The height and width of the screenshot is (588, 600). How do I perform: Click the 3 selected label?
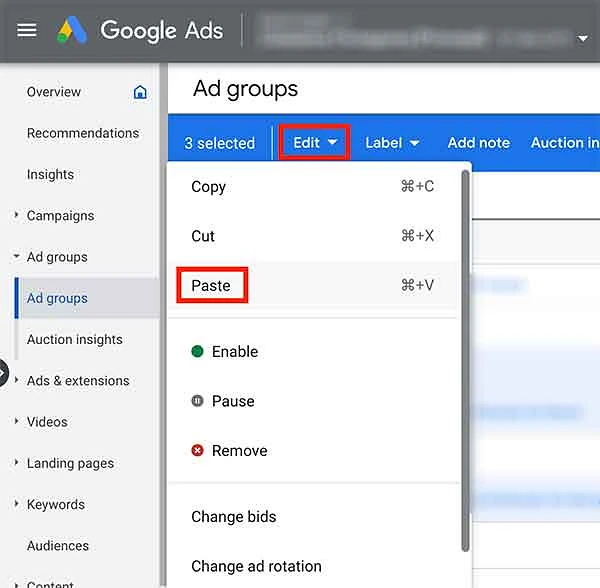(x=219, y=143)
